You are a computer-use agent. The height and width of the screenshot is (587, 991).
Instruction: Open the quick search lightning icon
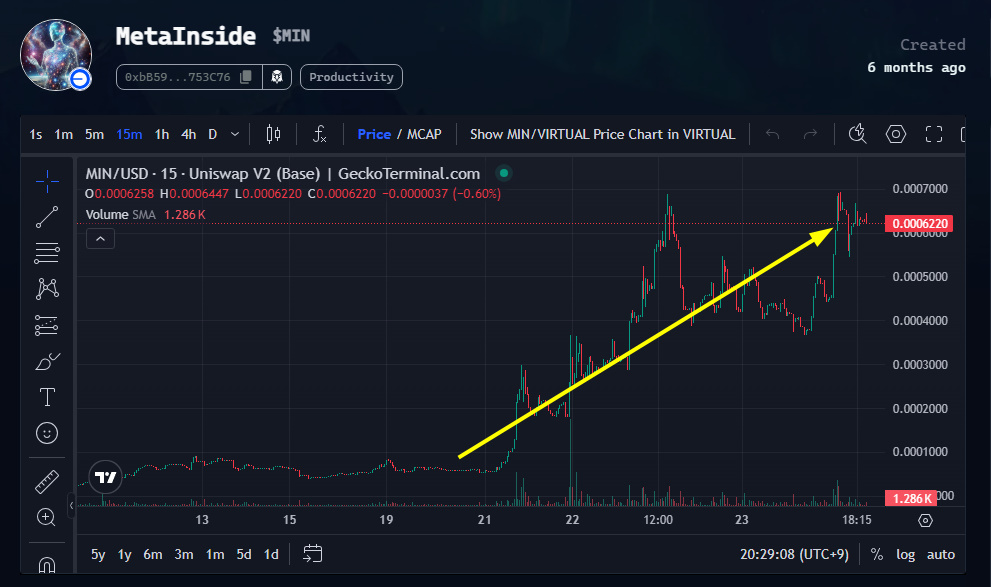857,134
